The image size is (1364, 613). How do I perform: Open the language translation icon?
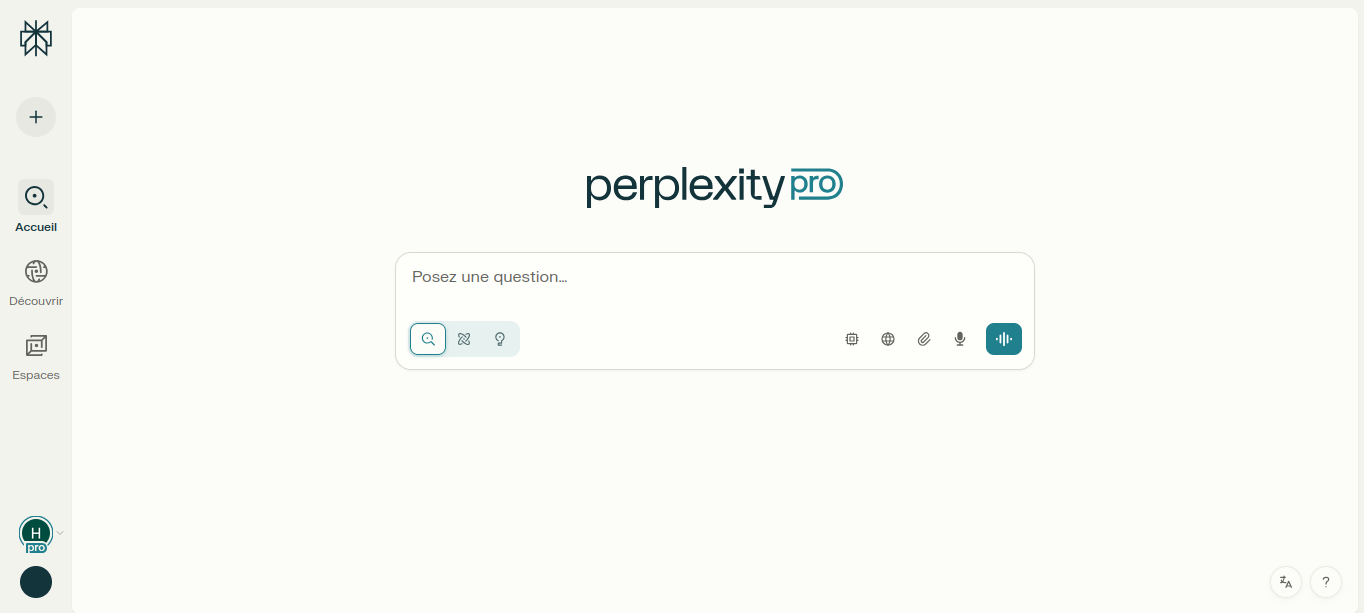(x=1286, y=582)
